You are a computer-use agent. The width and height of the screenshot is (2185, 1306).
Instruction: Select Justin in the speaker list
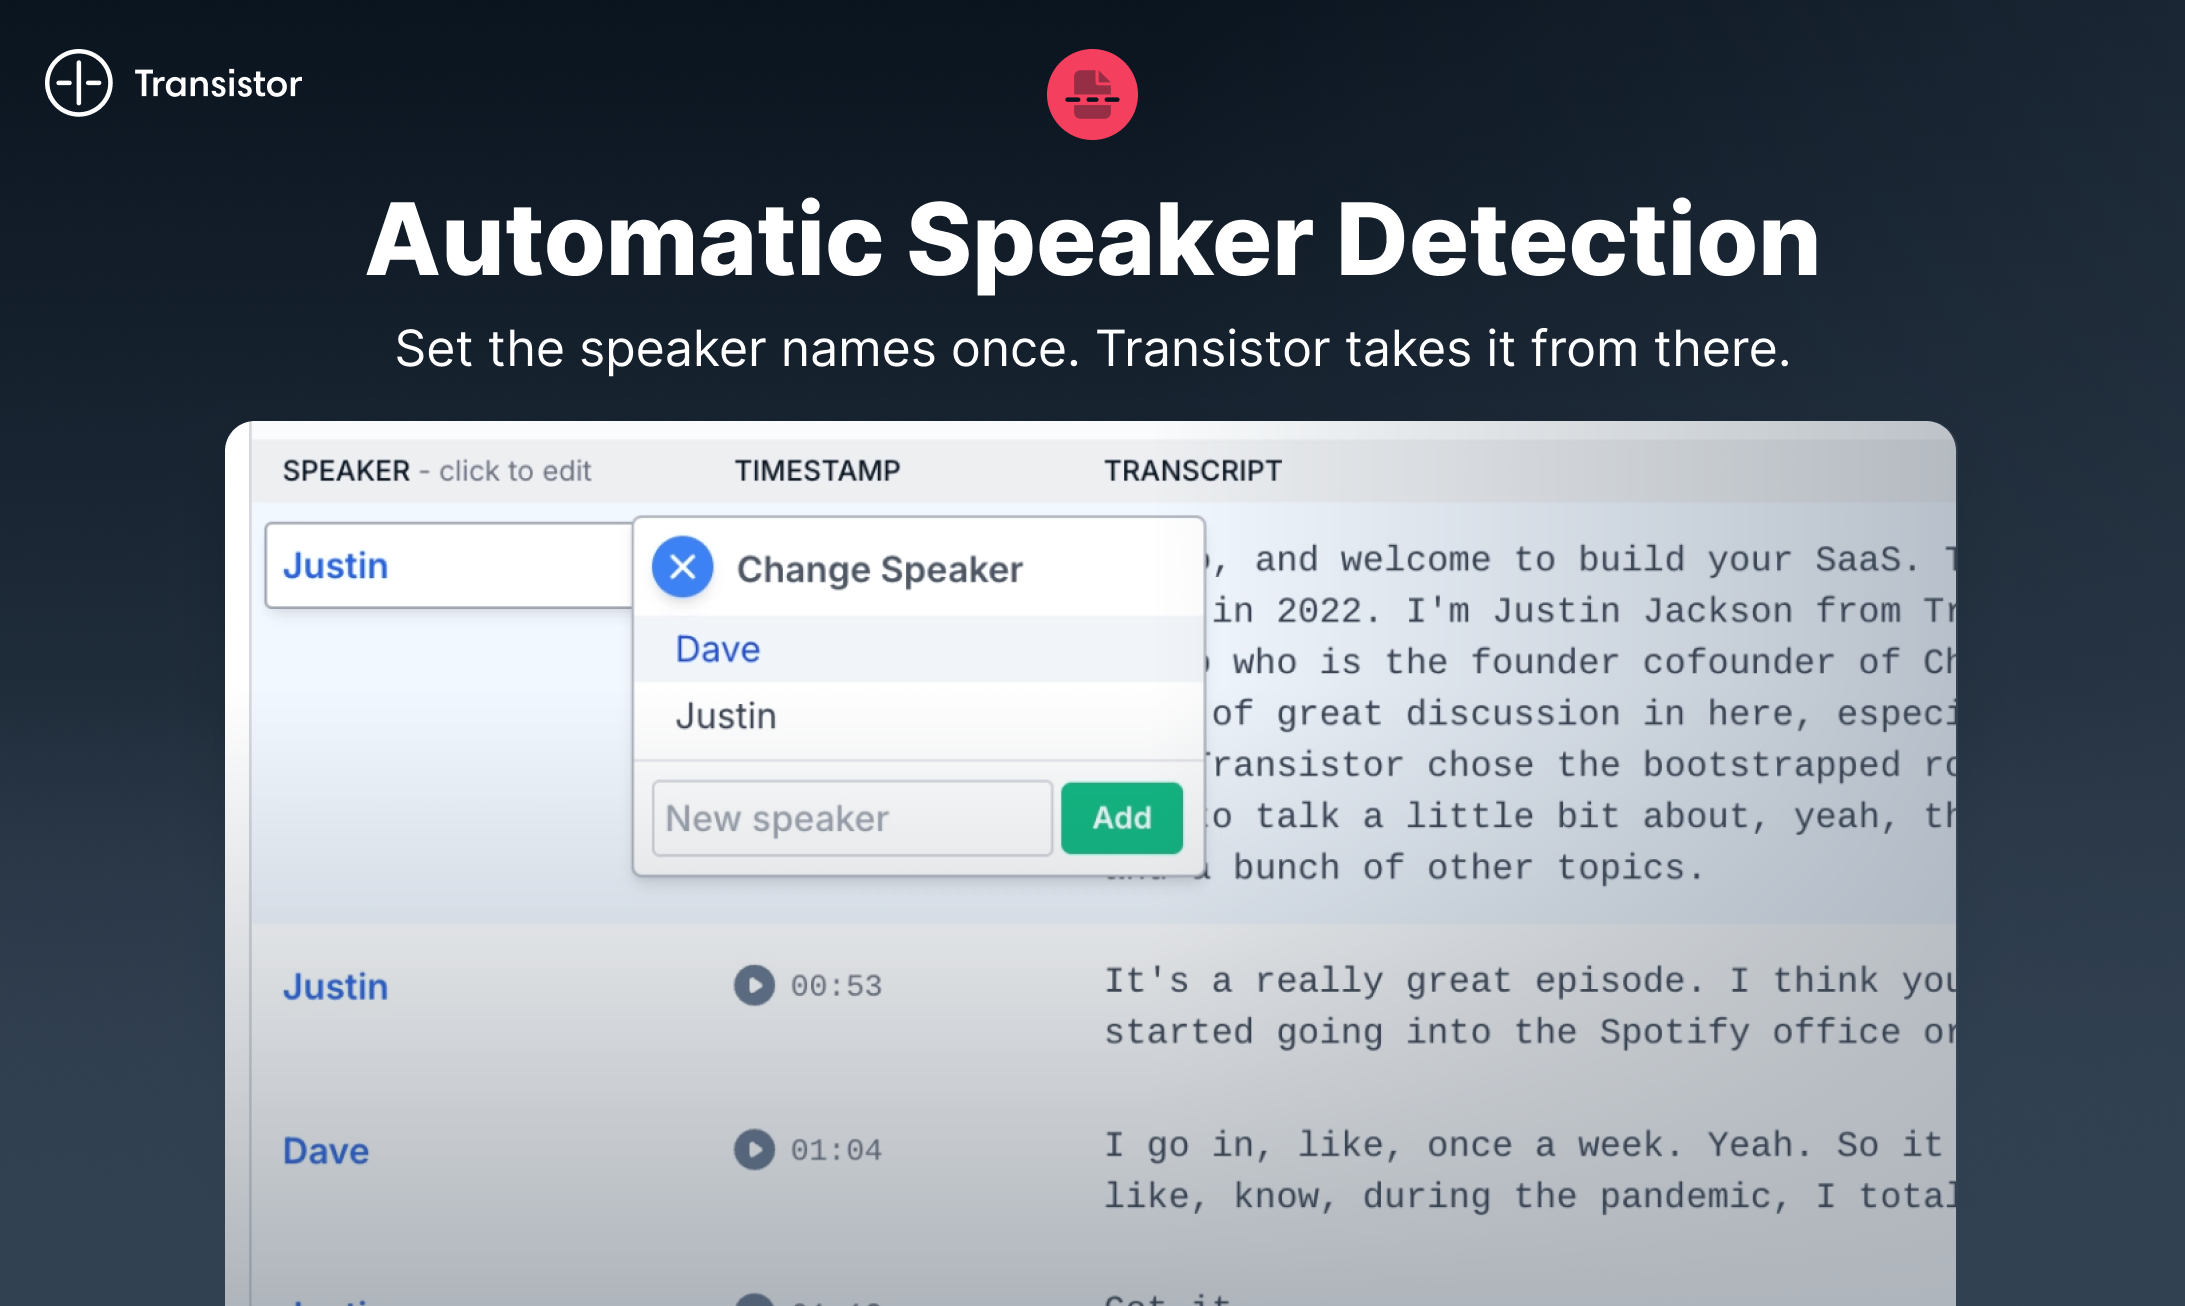[x=726, y=716]
